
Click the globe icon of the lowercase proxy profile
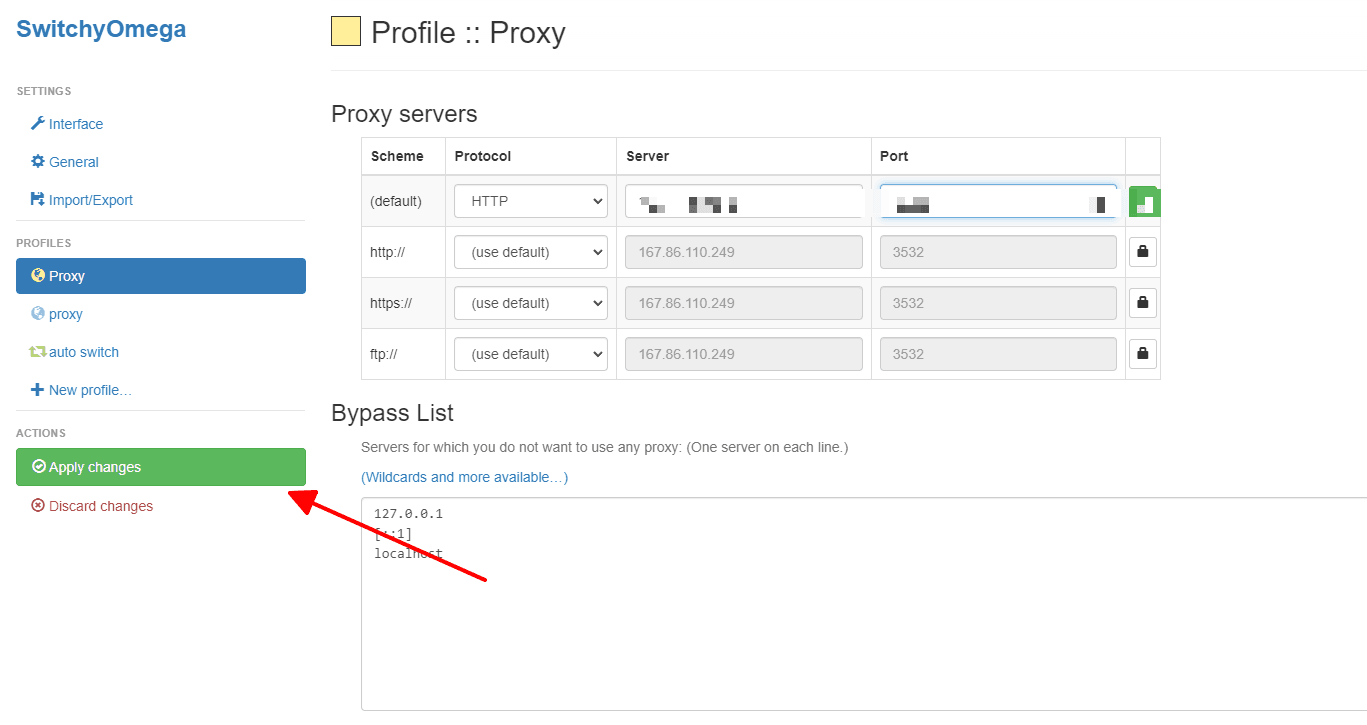click(x=38, y=314)
